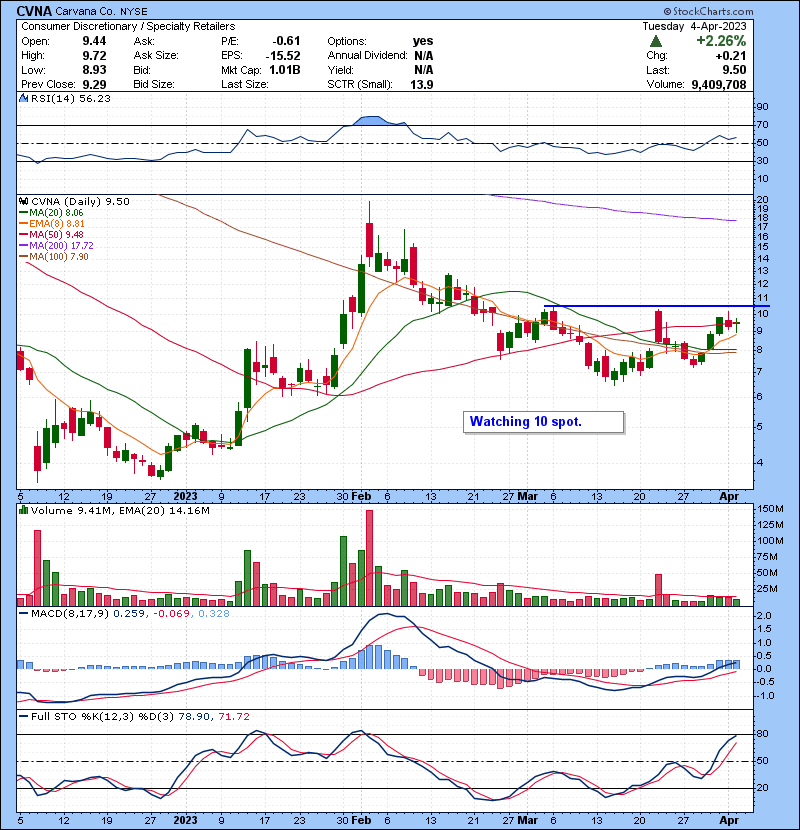The height and width of the screenshot is (830, 800).
Task: Click the 2.0 MACD axis label
Action: [765, 616]
